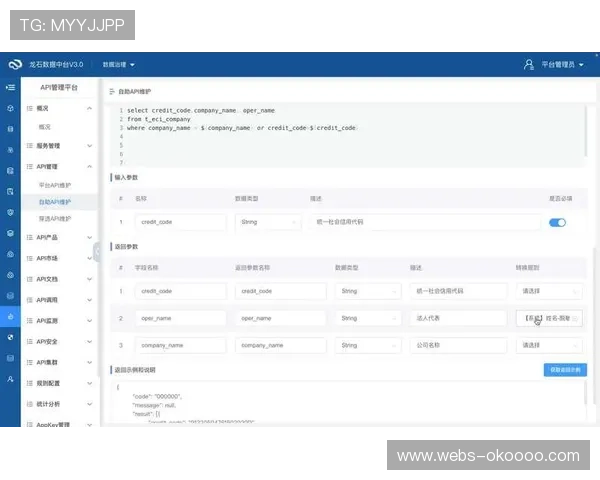This screenshot has height=480, width=600.
Task: Click the blue 获取返回示例 button
Action: [x=566, y=370]
